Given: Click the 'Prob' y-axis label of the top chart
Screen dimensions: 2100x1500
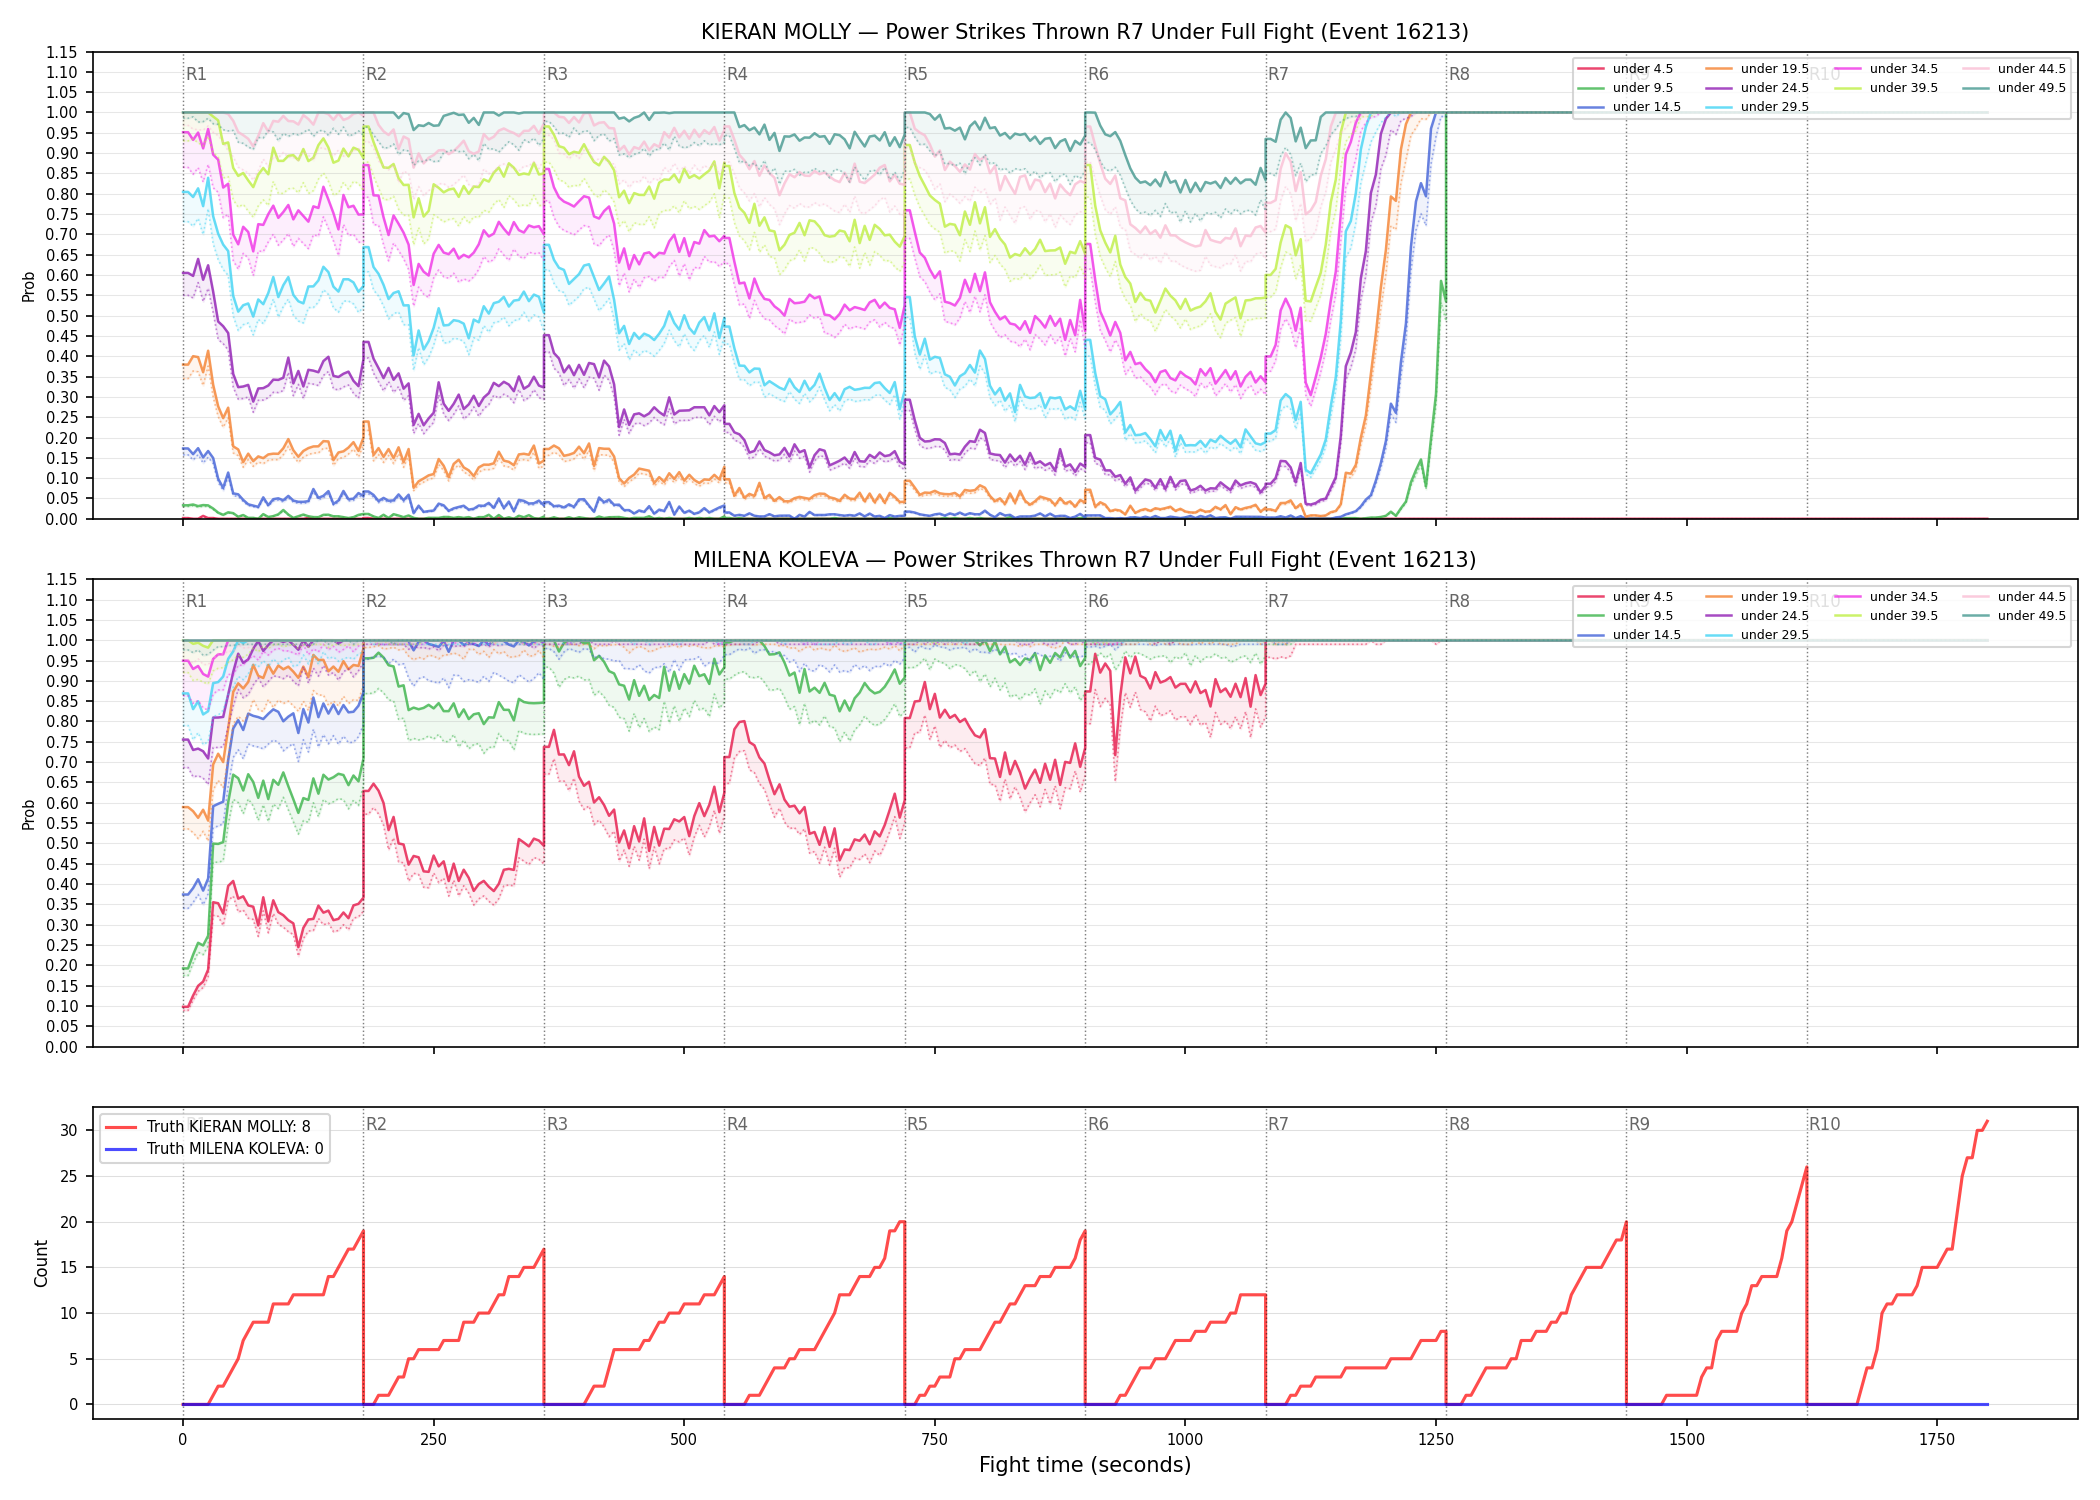Looking at the screenshot, I should tap(29, 286).
